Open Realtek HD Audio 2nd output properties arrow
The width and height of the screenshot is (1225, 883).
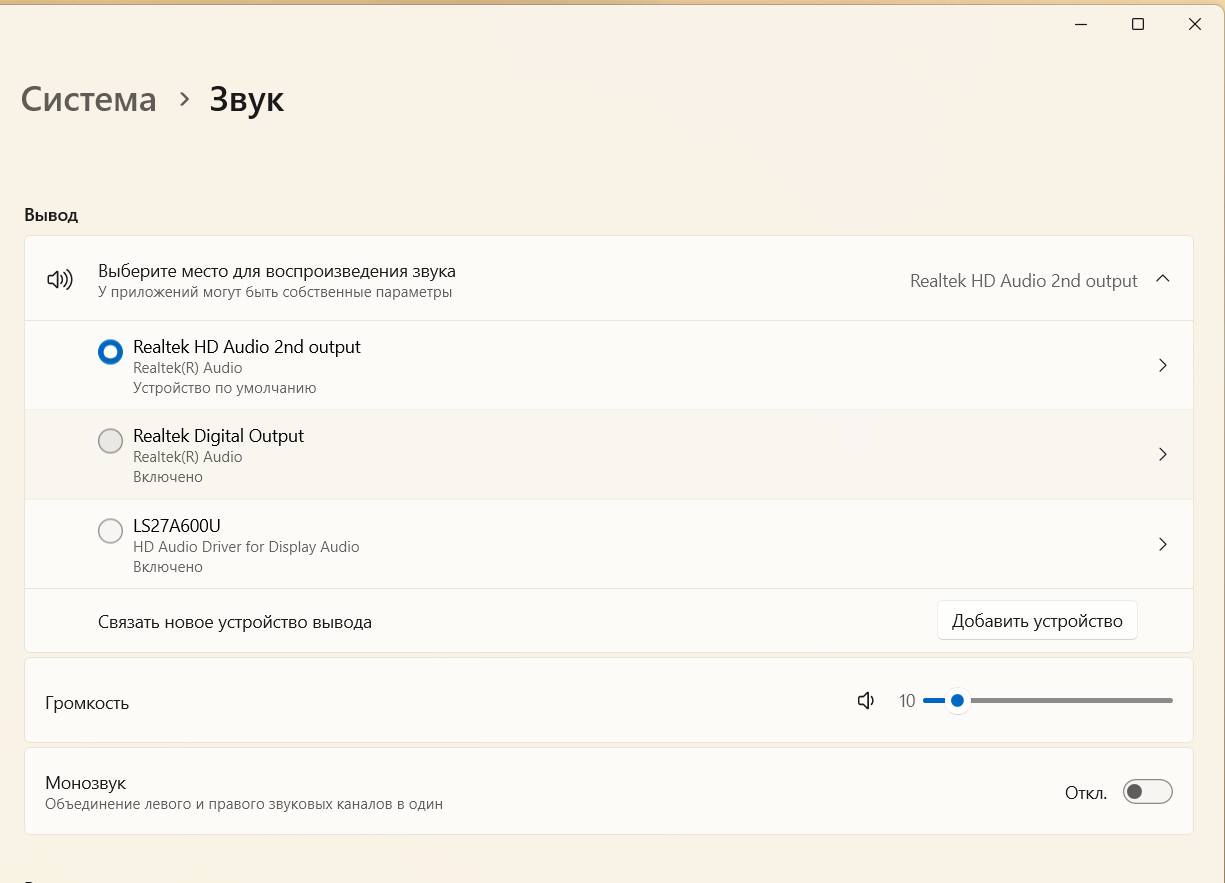tap(1162, 365)
